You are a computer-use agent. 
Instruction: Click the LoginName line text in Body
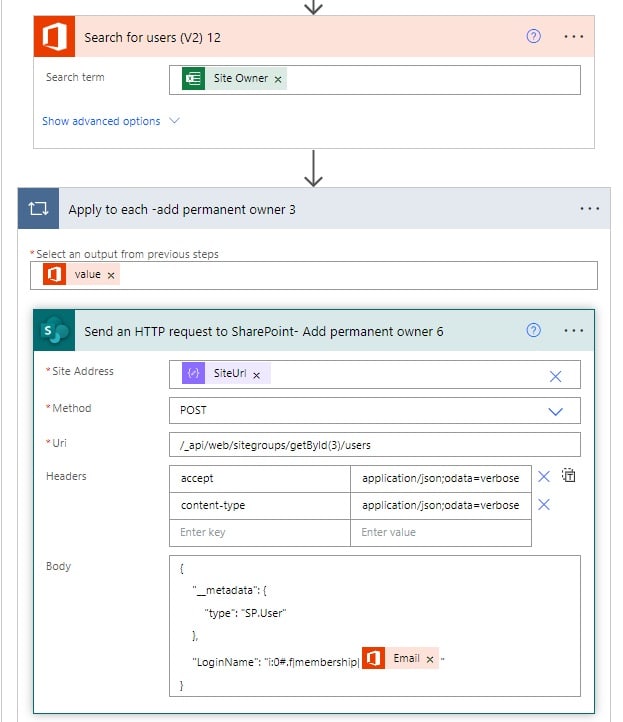[276, 662]
